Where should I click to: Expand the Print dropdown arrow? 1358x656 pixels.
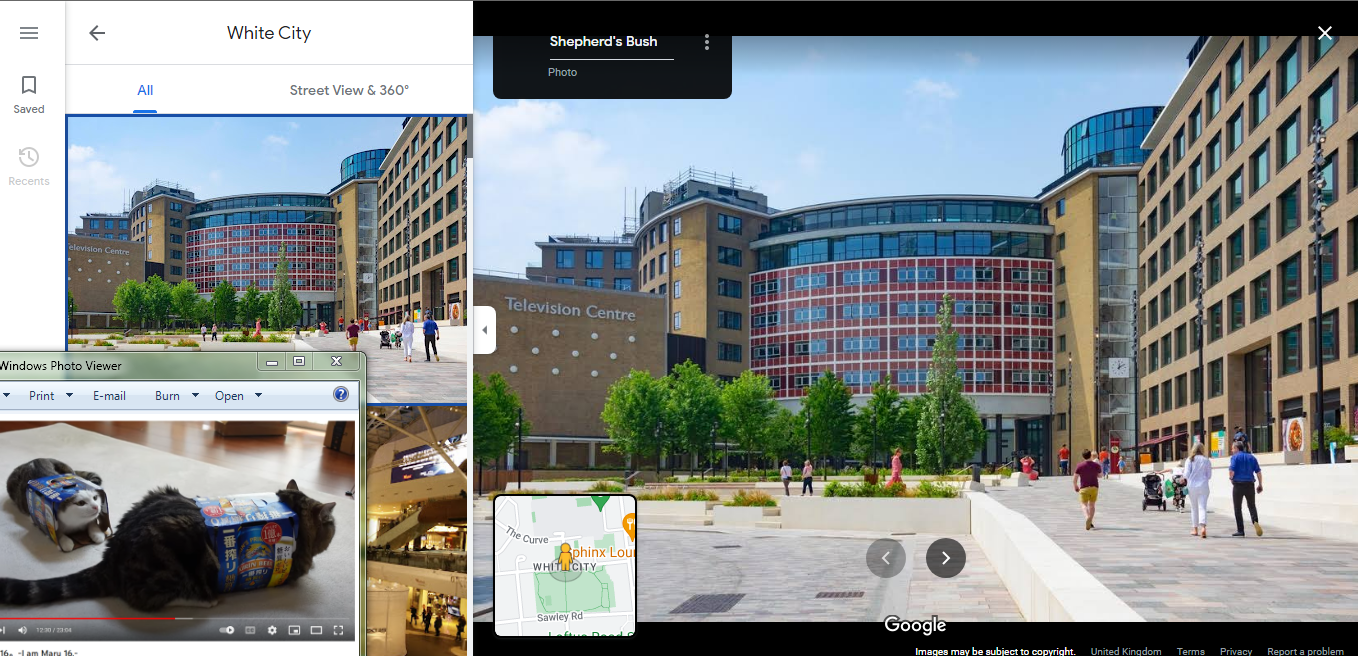[x=69, y=396]
